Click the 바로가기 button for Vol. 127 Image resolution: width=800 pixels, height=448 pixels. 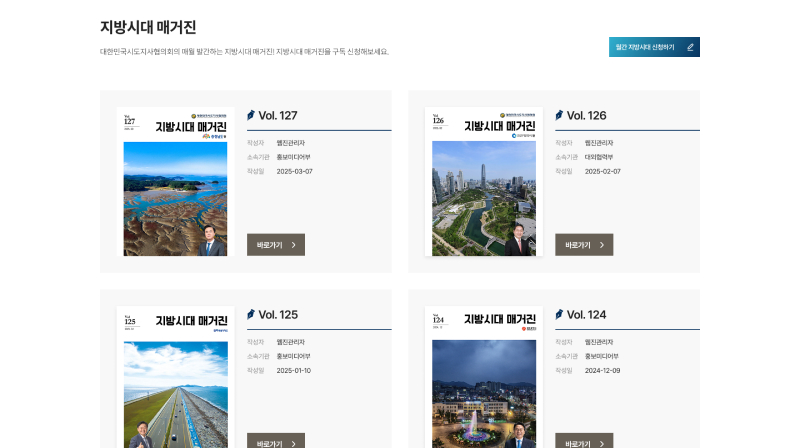pos(276,245)
